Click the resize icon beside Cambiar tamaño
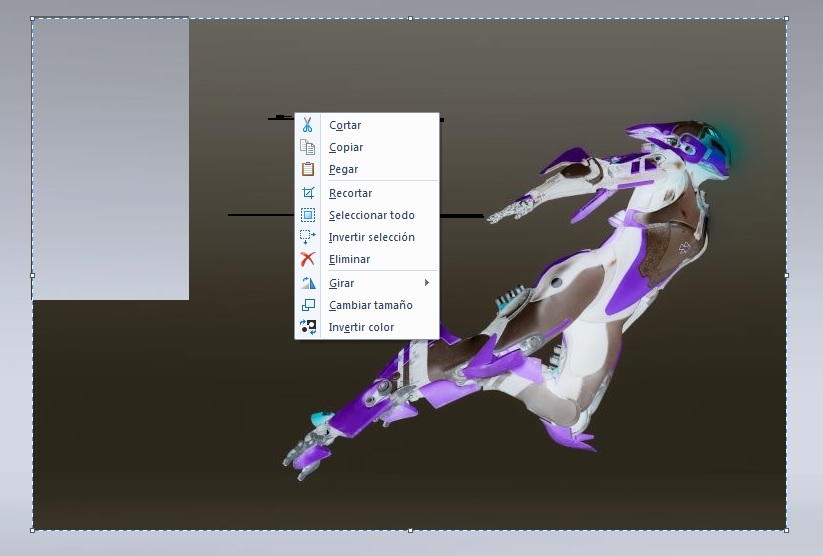The image size is (823, 556). (x=308, y=305)
